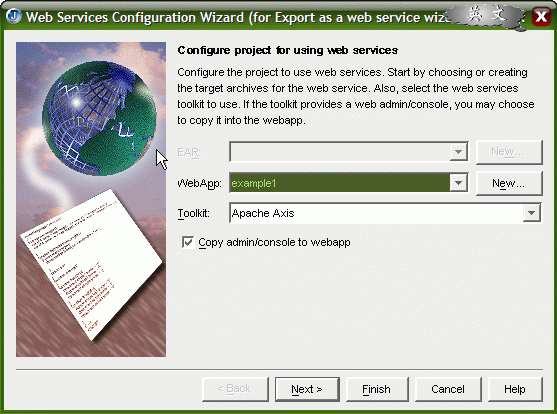
Task: Expand the WebApp dropdown arrow
Action: pos(458,183)
